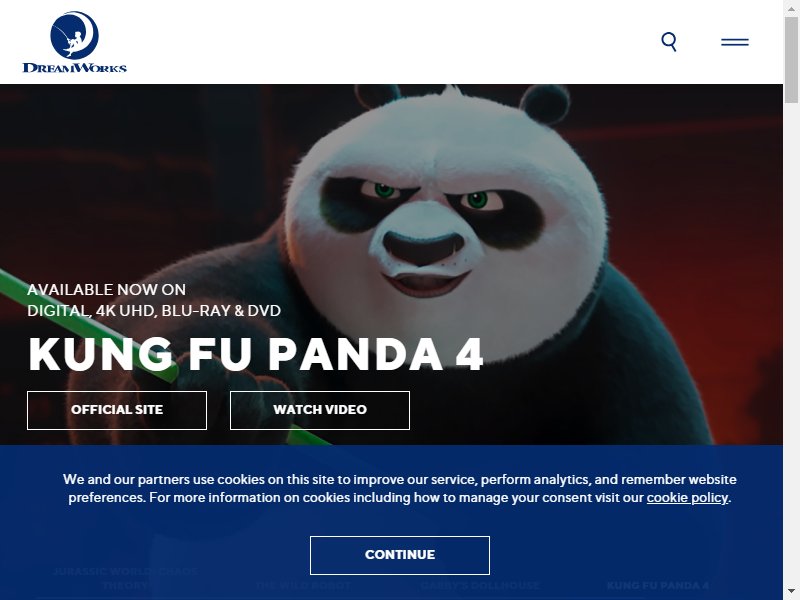Play trailer with the Watch Video button

[320, 410]
